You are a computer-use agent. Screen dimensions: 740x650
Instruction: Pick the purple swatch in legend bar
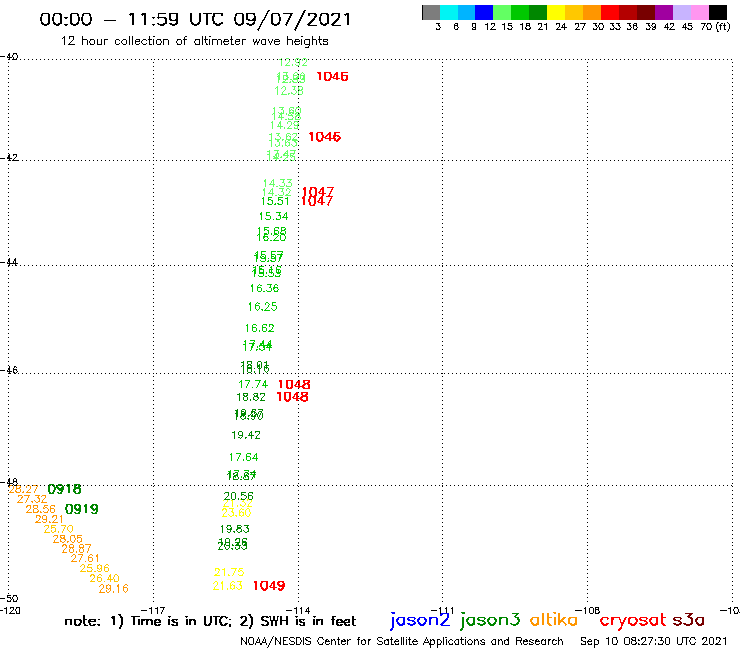click(664, 12)
